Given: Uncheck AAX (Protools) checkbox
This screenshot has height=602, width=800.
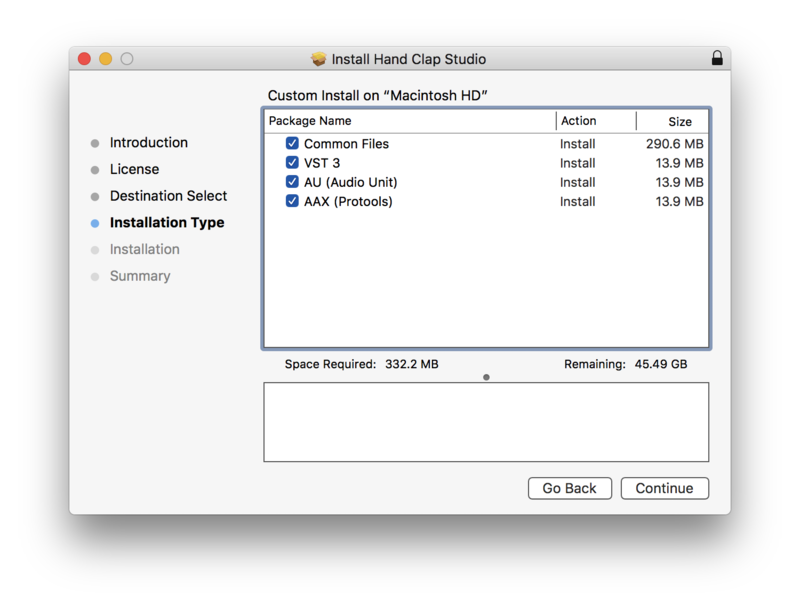Looking at the screenshot, I should (292, 201).
